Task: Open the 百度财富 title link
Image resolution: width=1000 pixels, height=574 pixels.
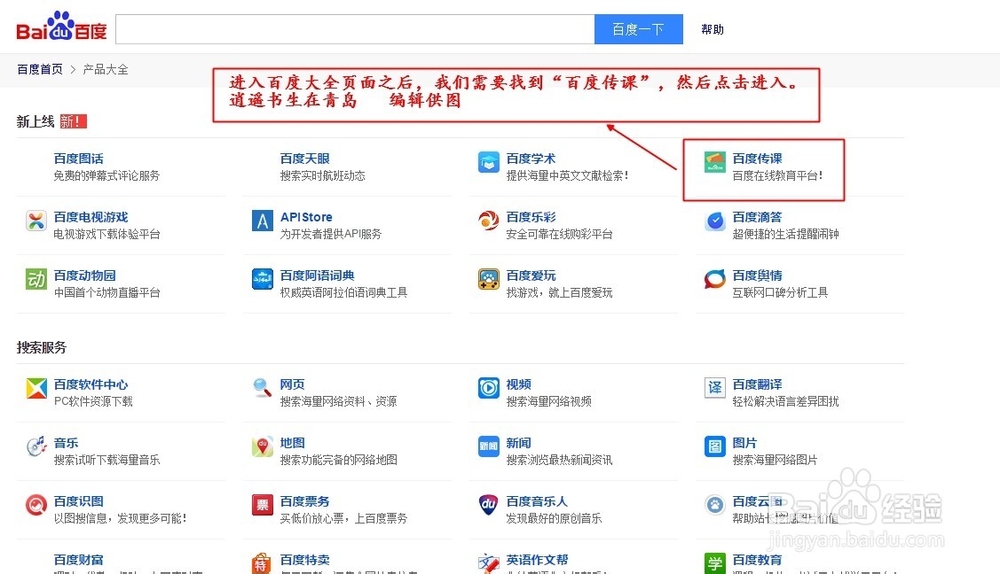Action: click(x=78, y=559)
